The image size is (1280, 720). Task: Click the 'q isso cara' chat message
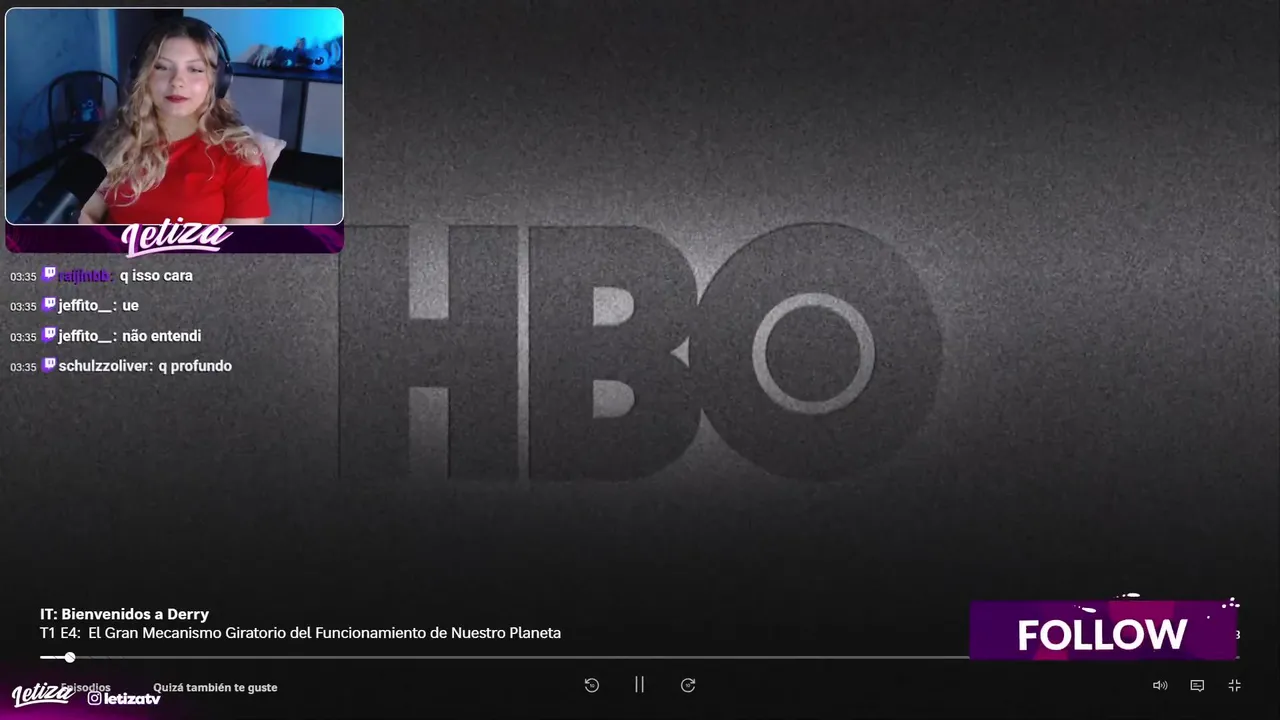coord(101,276)
